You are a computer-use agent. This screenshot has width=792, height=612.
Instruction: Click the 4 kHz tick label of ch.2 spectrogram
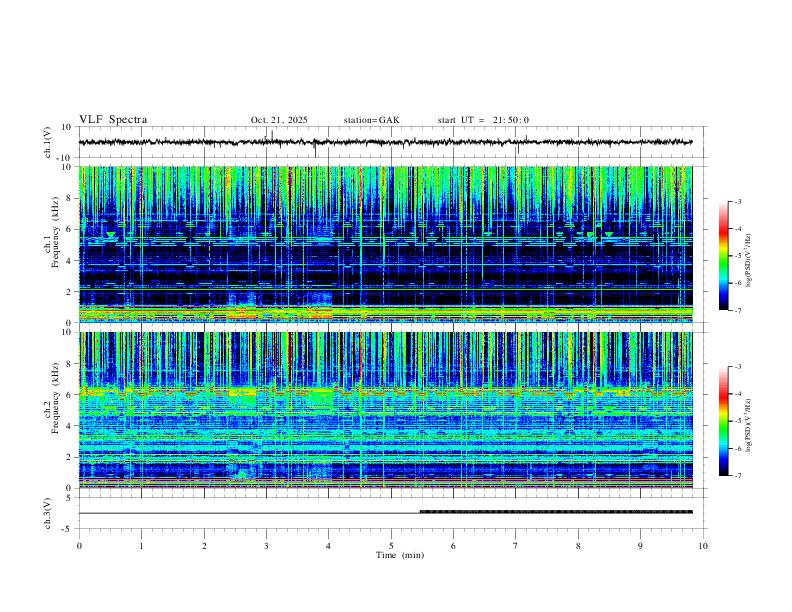pos(69,426)
